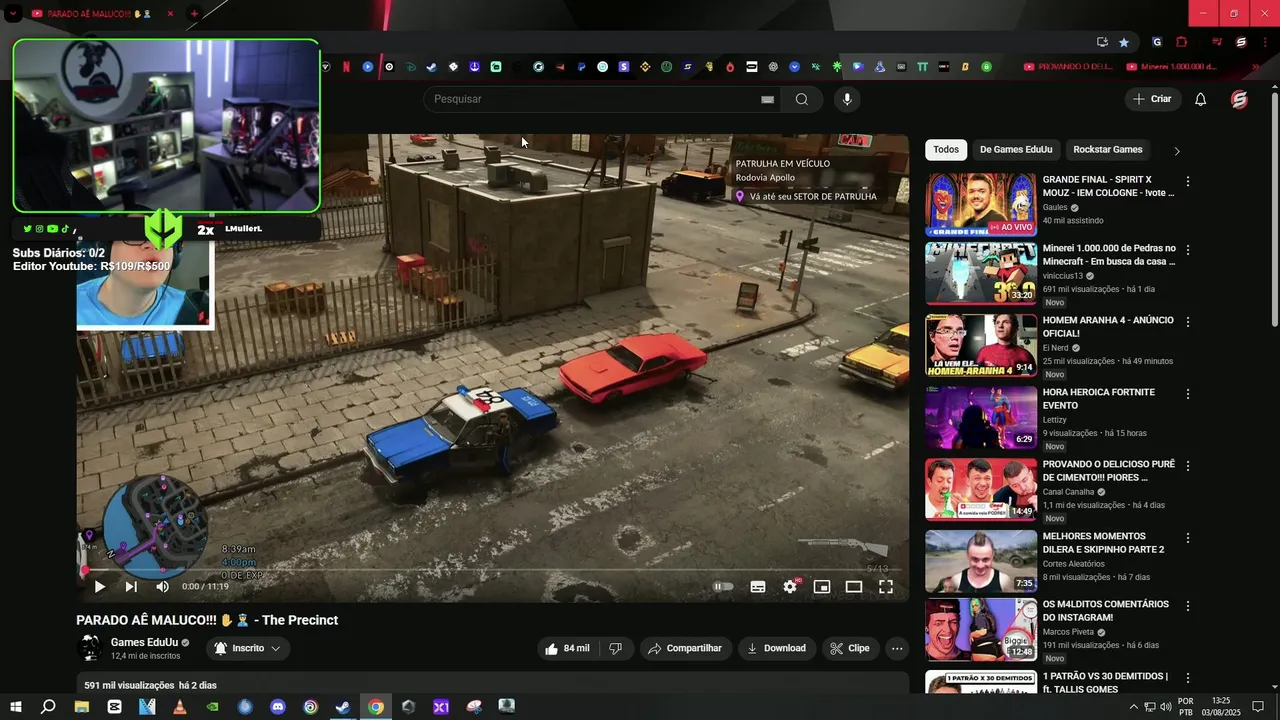This screenshot has width=1280, height=720.
Task: Open options for PROVANDO O DELICIOSO video
Action: [1188, 466]
